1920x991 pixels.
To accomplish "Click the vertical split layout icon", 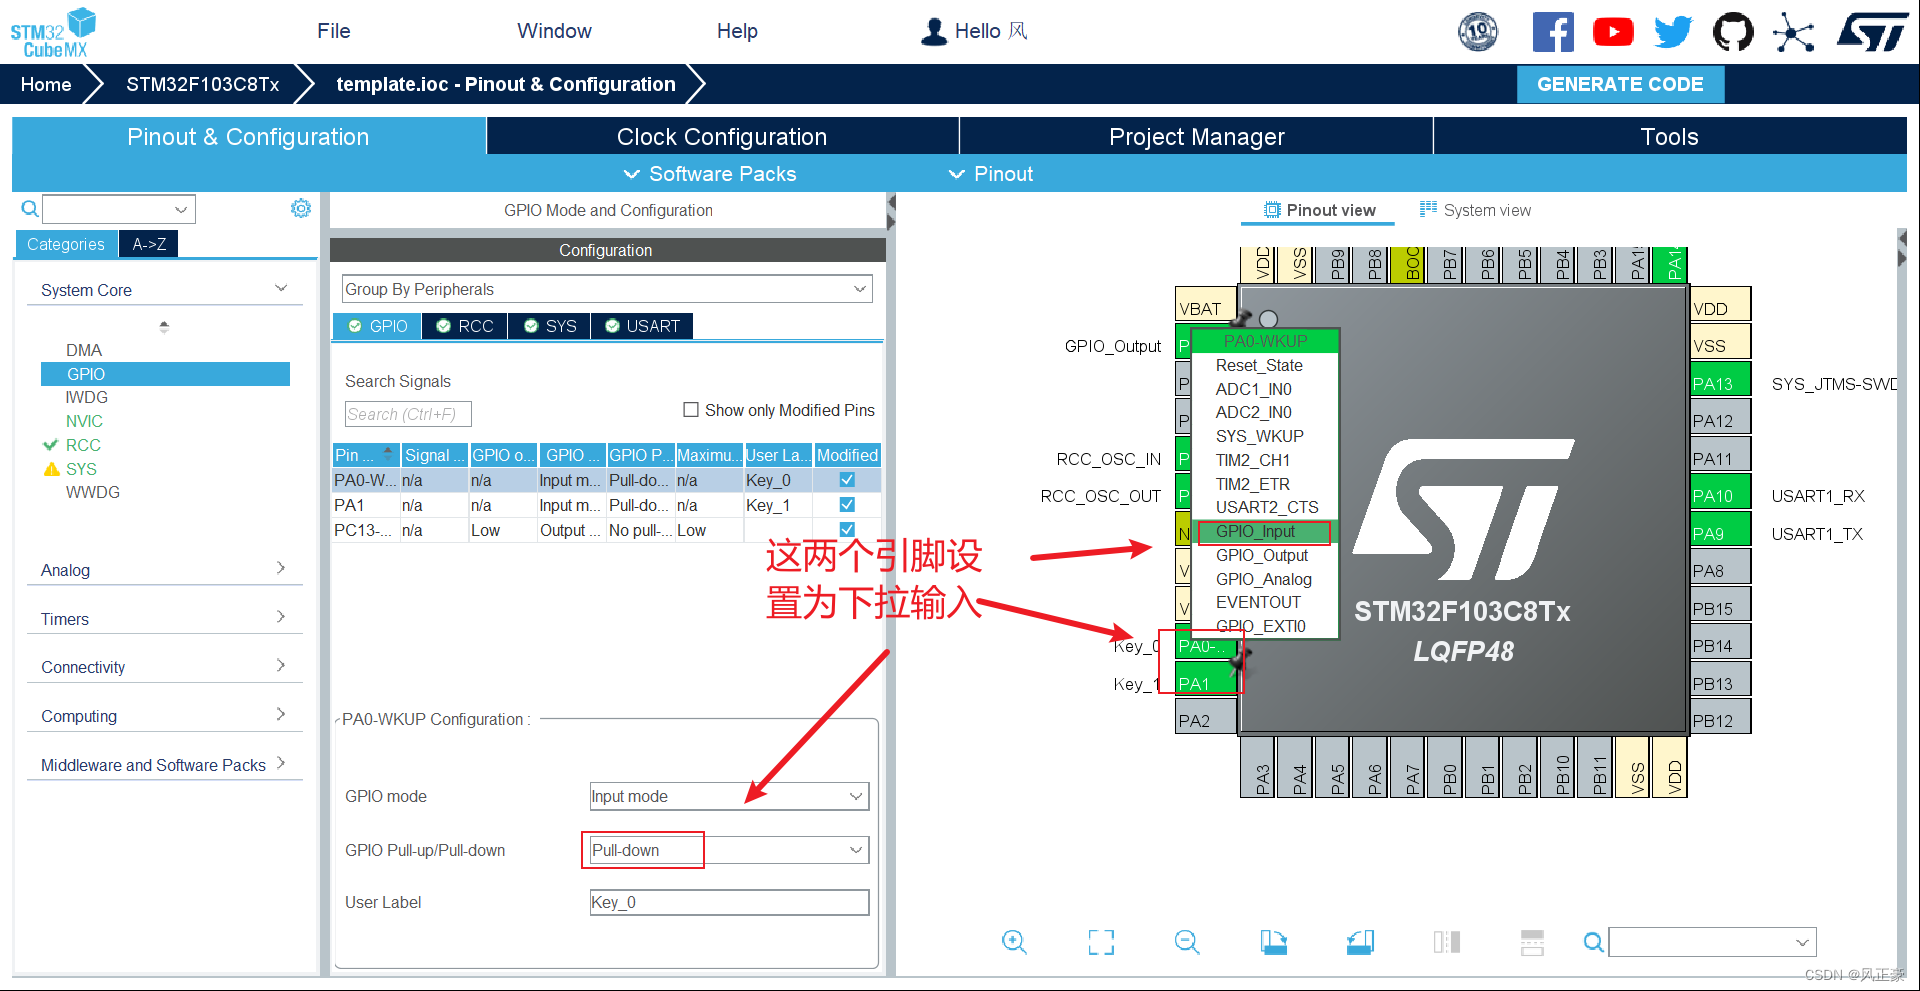I will pyautogui.click(x=1446, y=941).
